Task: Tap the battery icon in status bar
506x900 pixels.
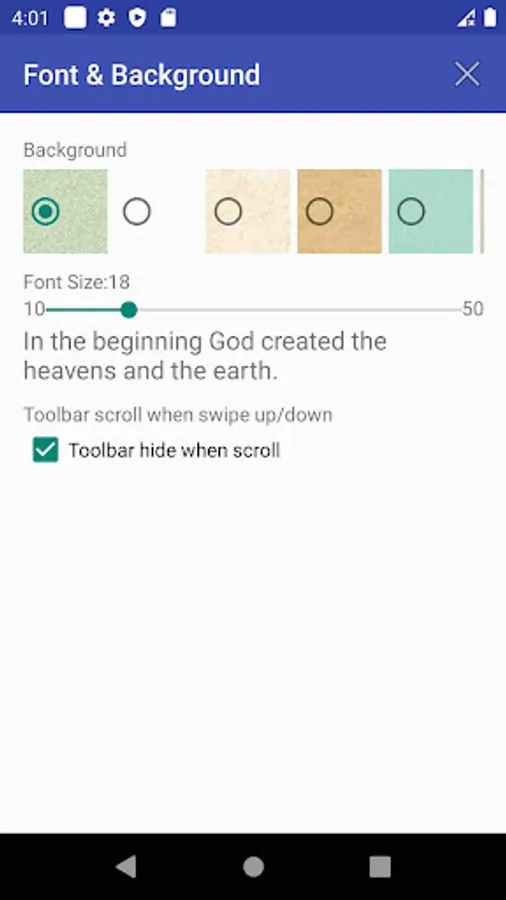Action: tap(489, 17)
